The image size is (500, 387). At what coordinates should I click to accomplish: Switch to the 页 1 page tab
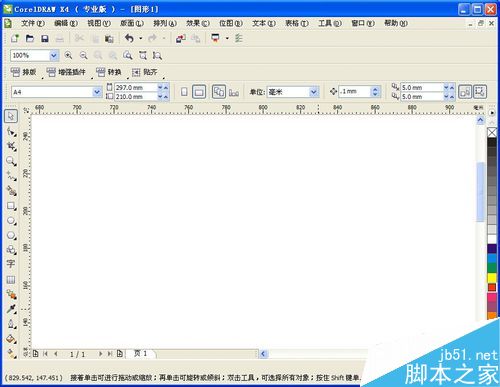[140, 353]
